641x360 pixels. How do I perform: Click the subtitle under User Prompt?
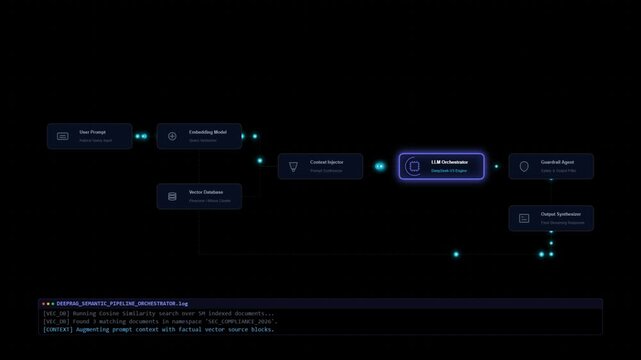point(96,141)
